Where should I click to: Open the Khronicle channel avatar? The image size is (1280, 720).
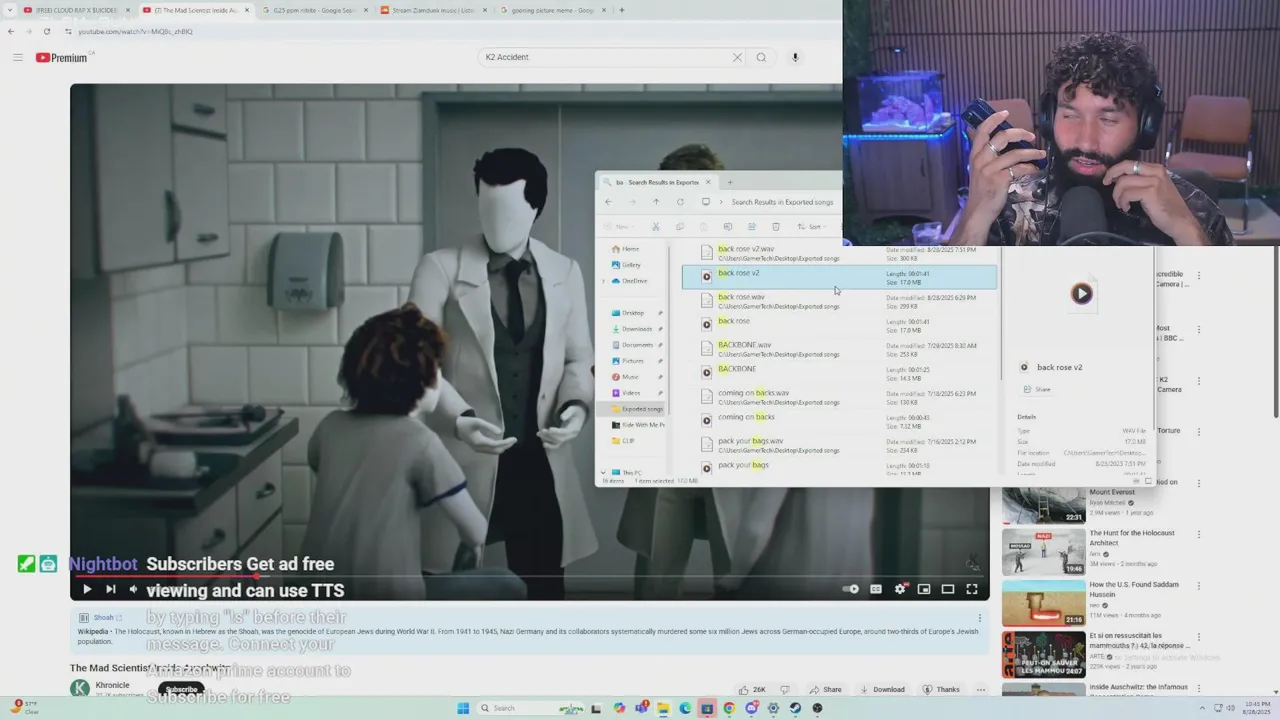coord(79,689)
